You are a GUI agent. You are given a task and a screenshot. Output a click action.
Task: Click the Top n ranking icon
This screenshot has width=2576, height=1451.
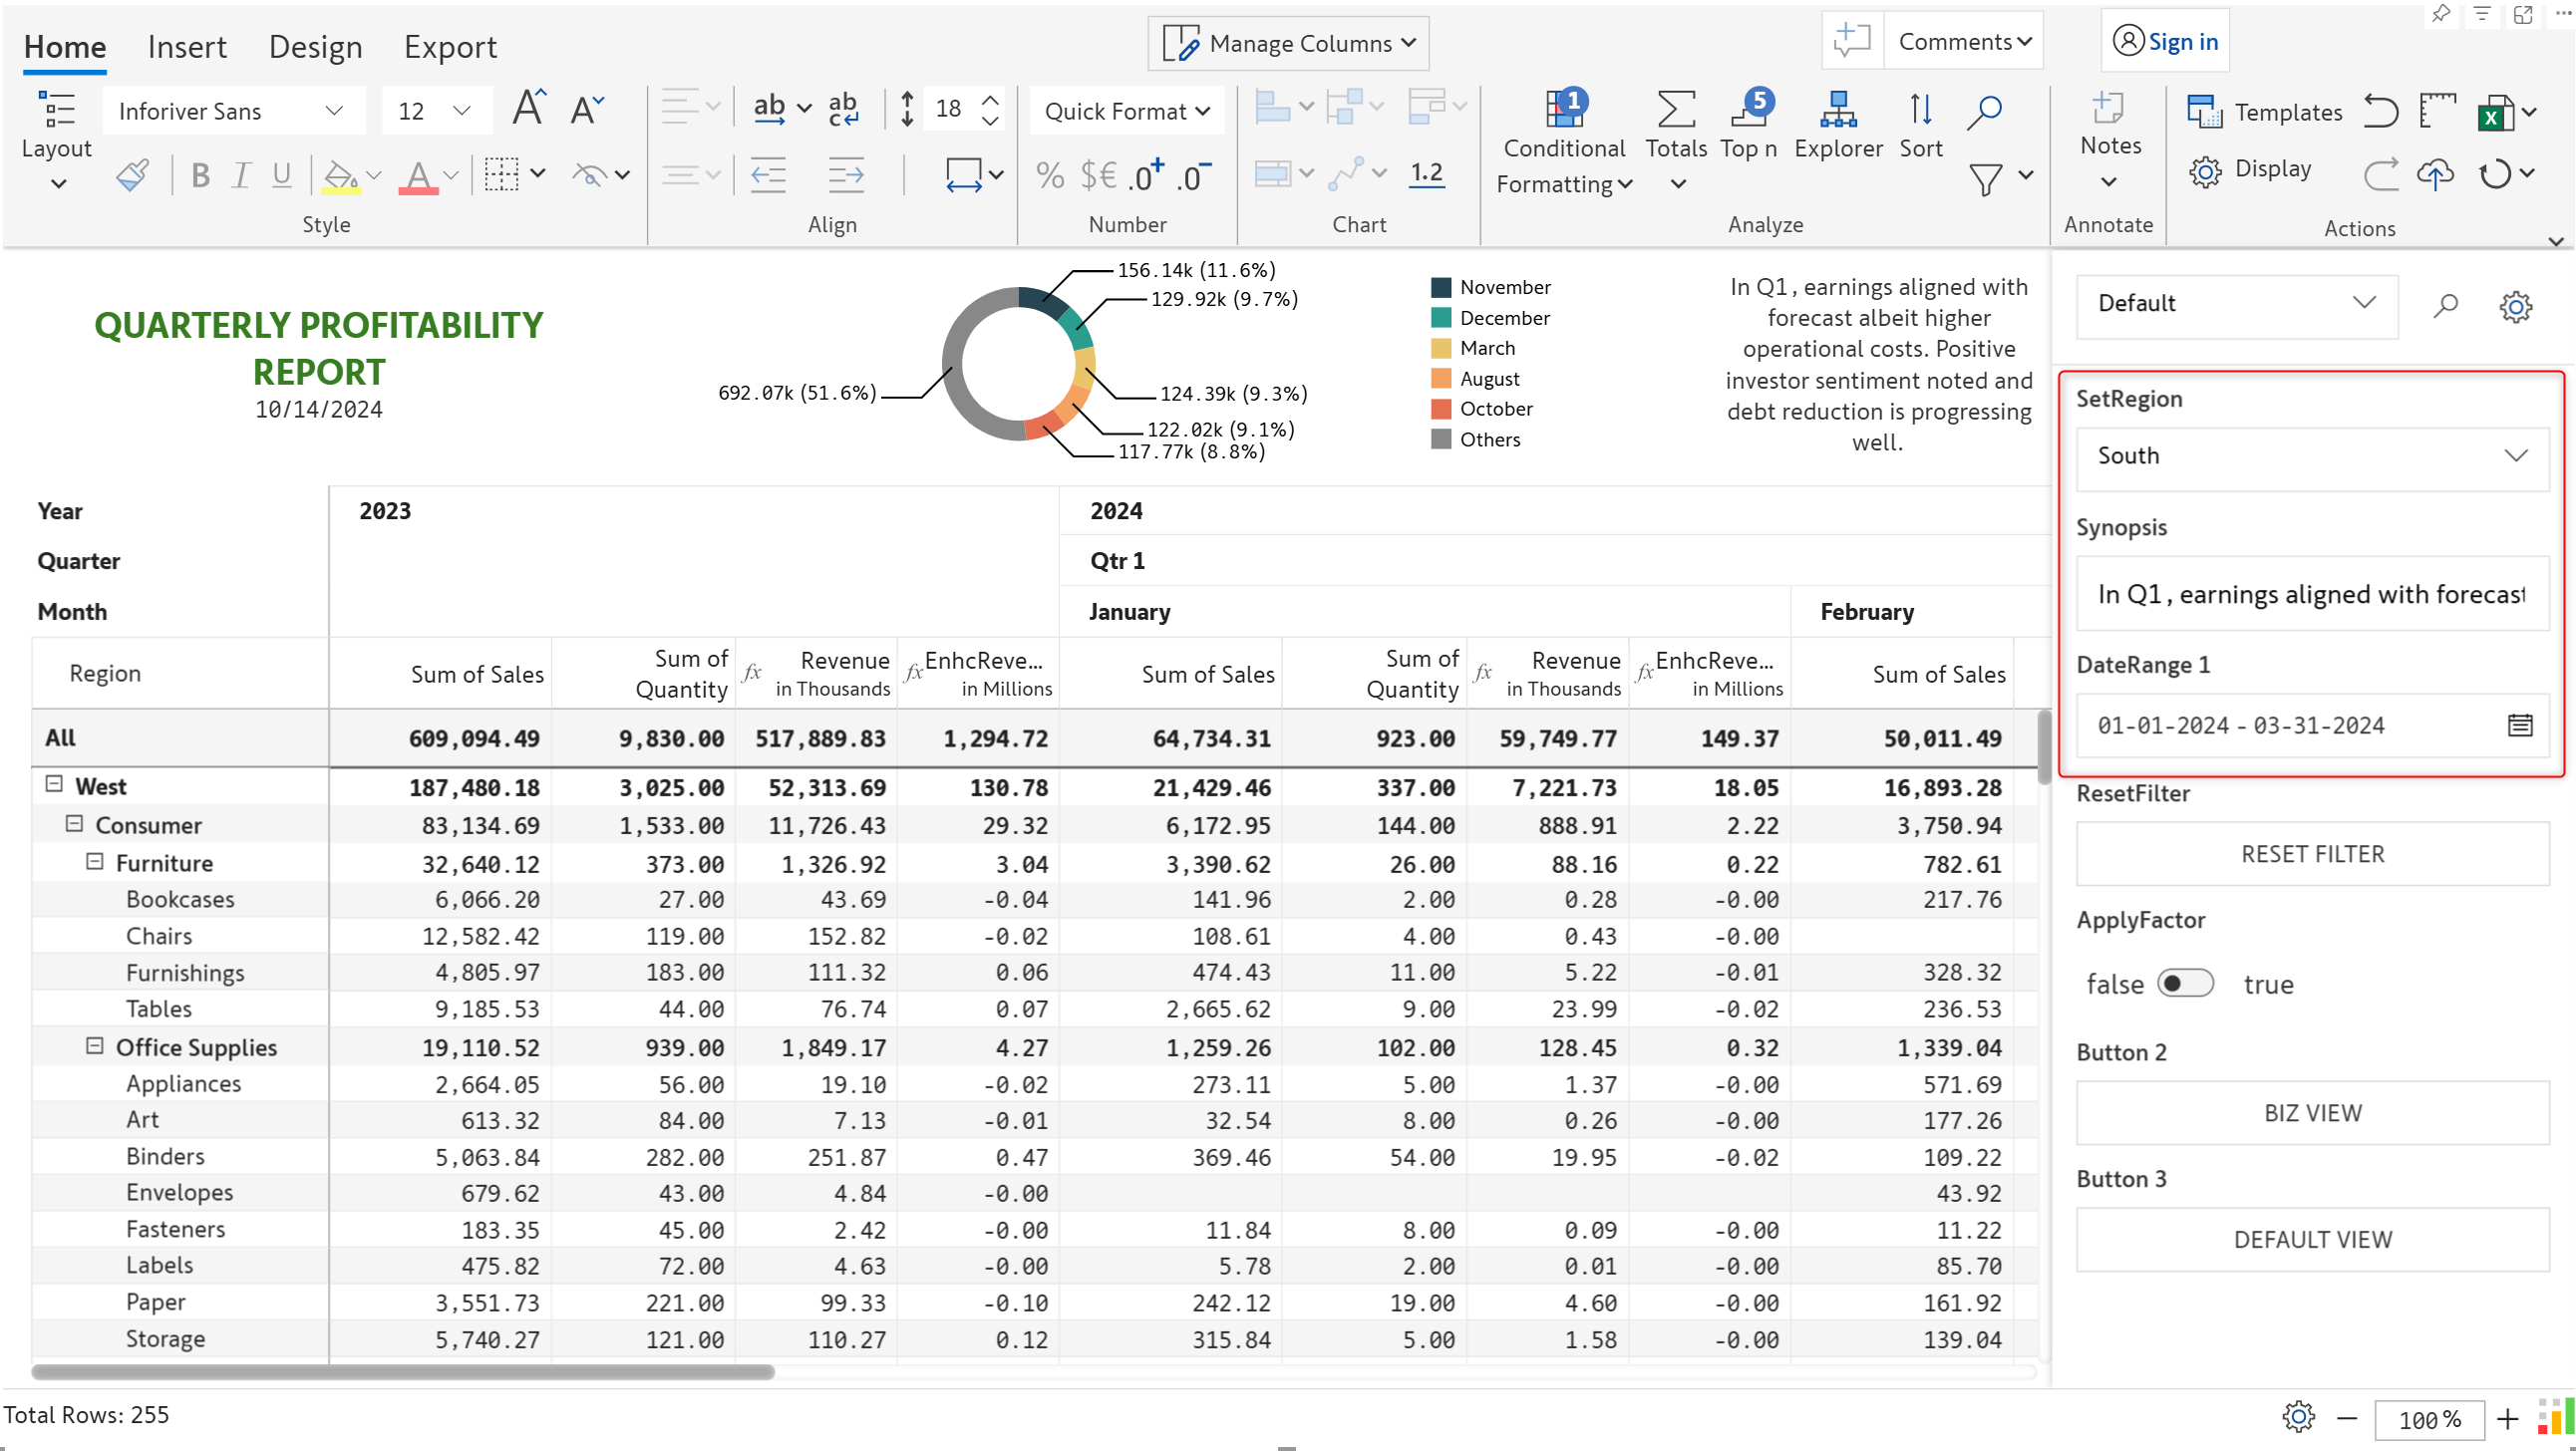coord(1748,110)
